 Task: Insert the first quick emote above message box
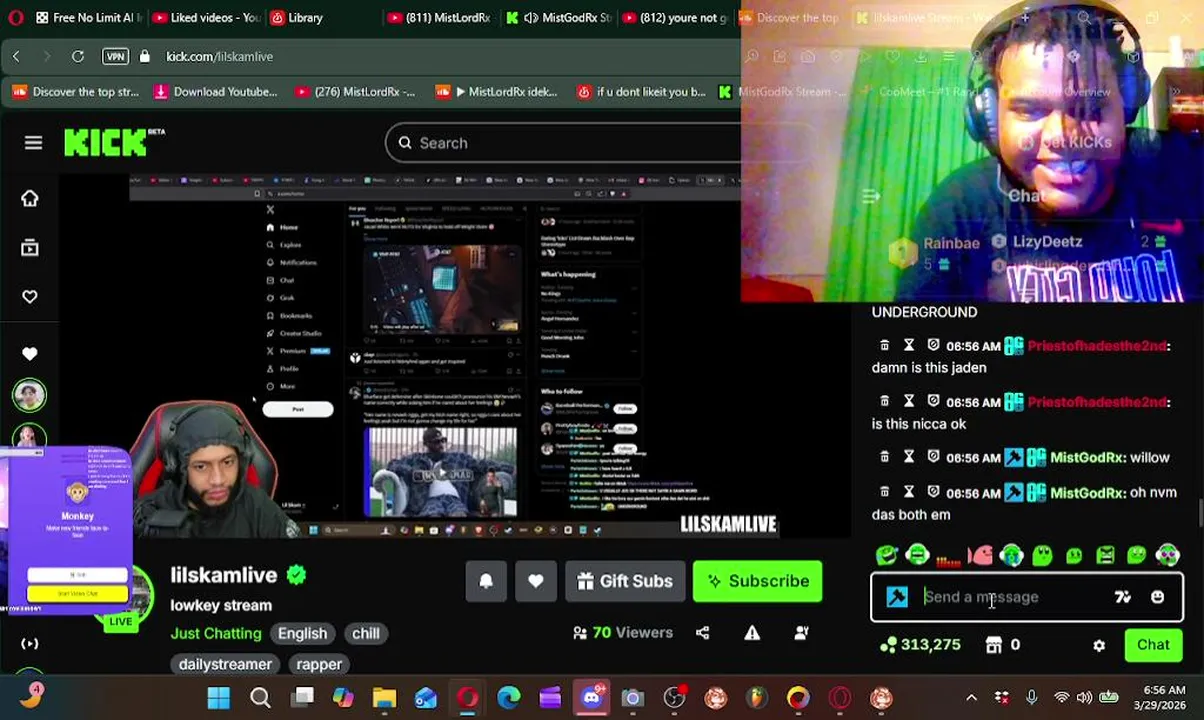(887, 554)
